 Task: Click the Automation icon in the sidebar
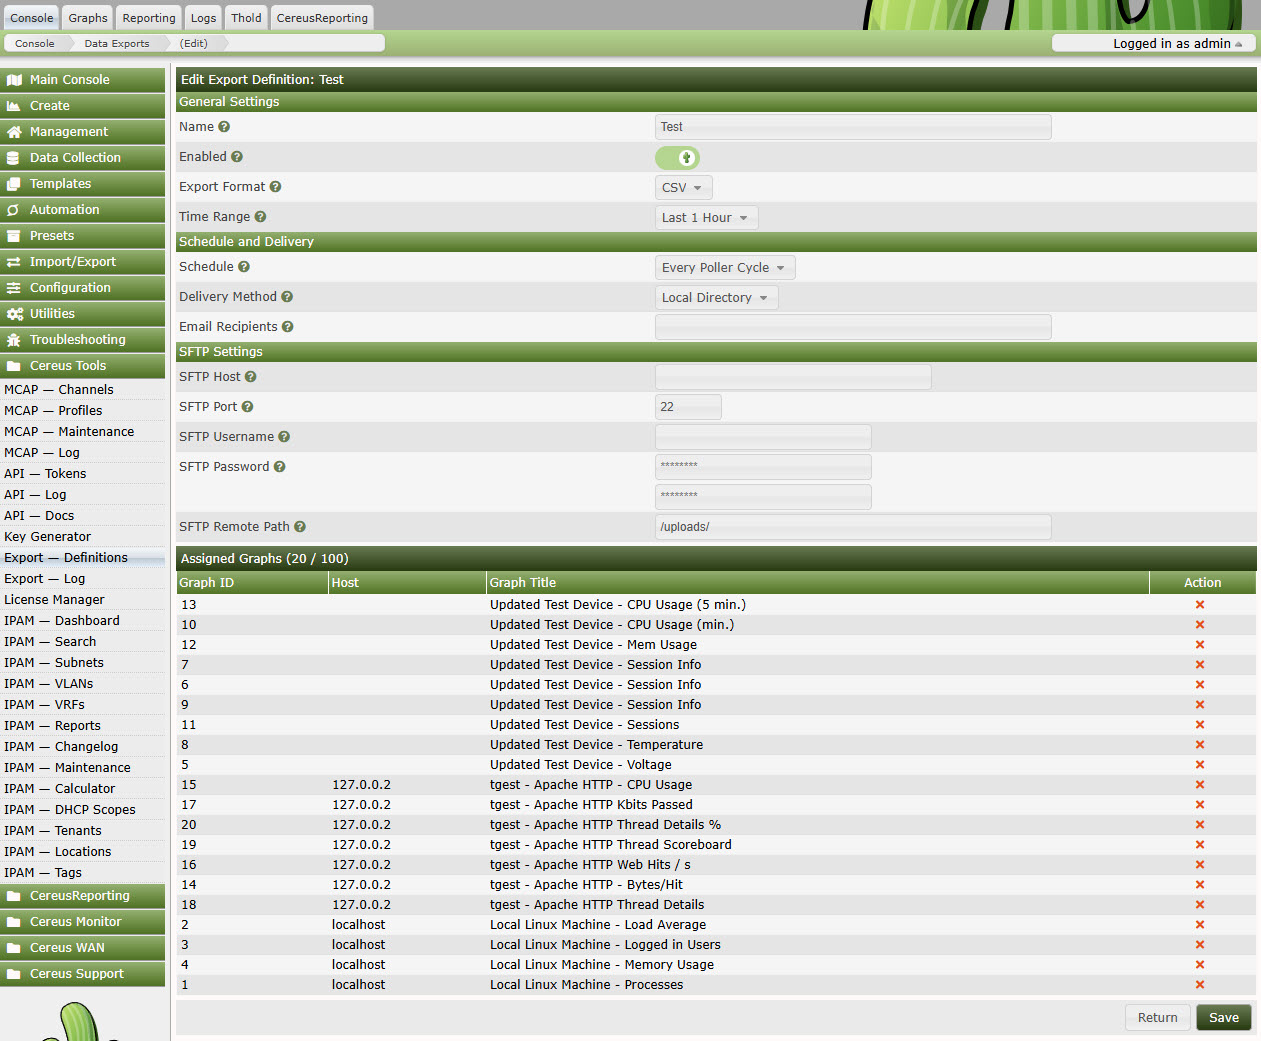(12, 210)
